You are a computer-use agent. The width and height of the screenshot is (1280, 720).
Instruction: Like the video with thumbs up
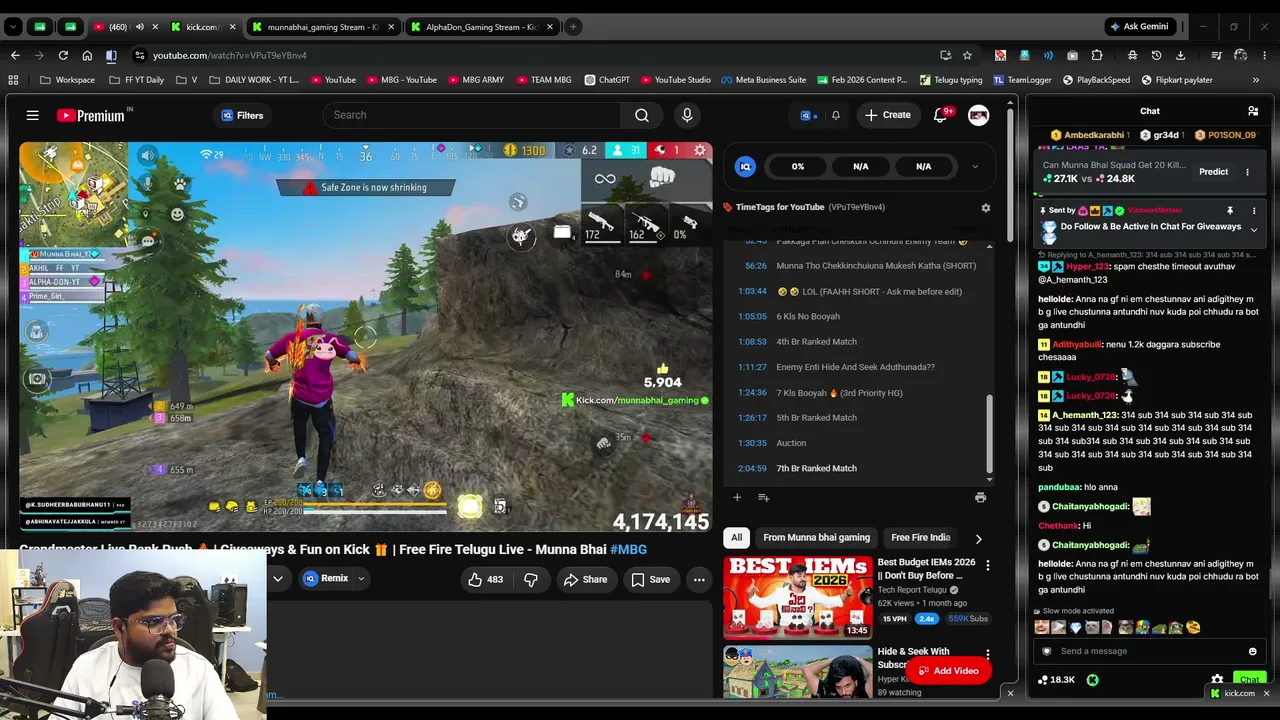[x=486, y=579]
